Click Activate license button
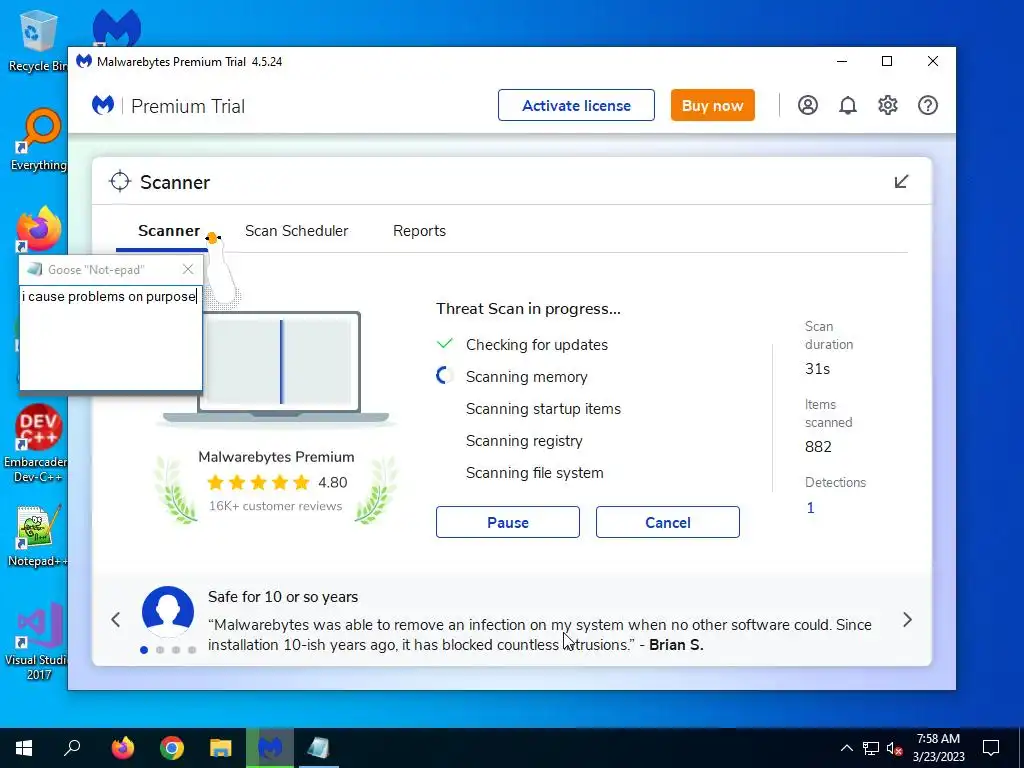The width and height of the screenshot is (1024, 768). [x=576, y=105]
